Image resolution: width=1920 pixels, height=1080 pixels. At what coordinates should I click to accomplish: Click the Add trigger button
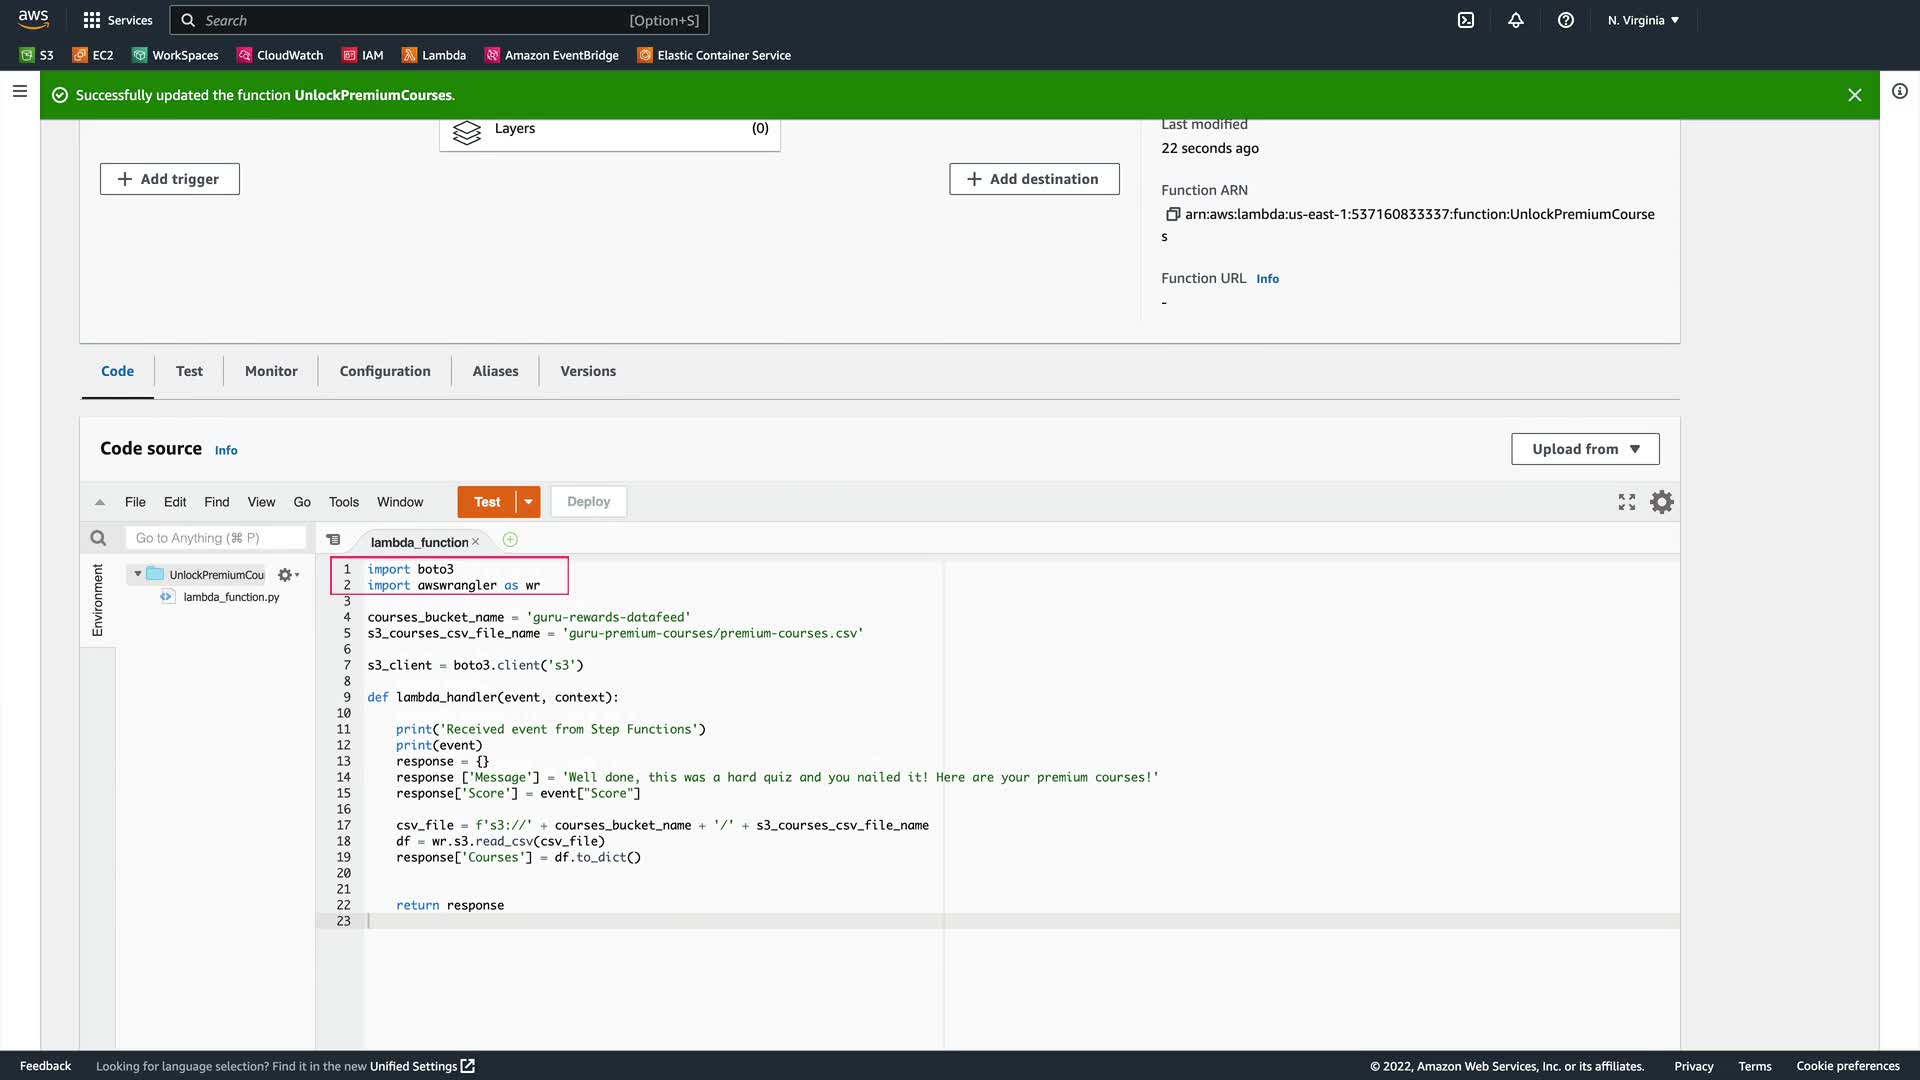click(170, 179)
